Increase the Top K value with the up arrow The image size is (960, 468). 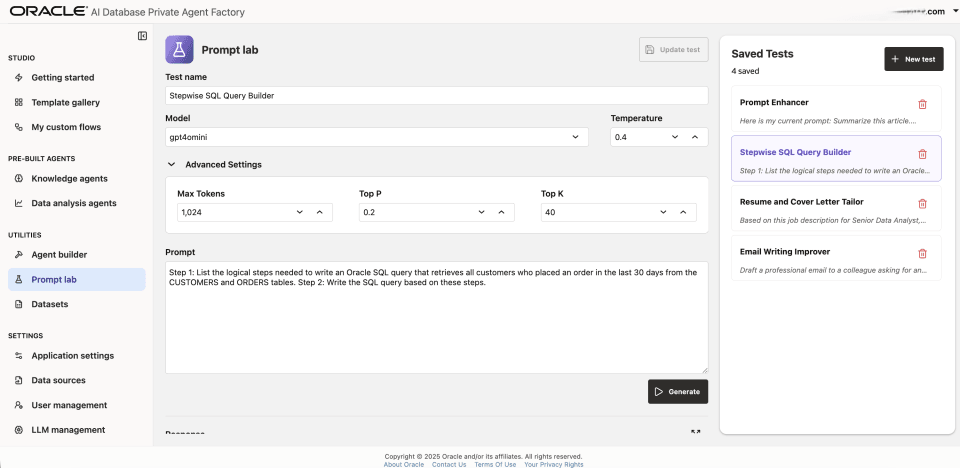[x=683, y=212]
